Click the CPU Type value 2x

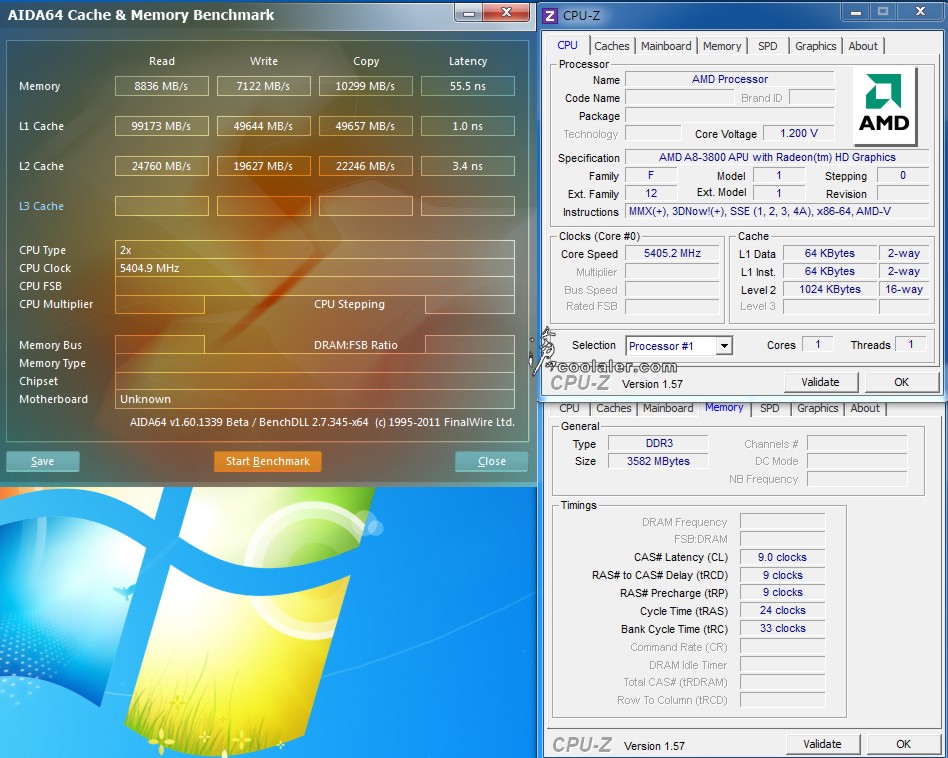(x=315, y=250)
